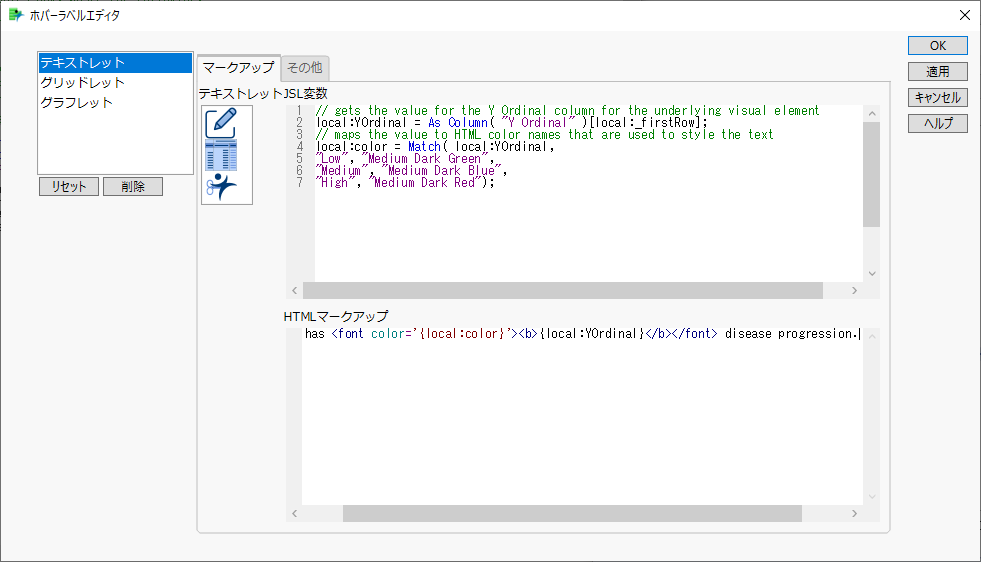Viewport: 981px width, 562px height.
Task: Open the その他 tab
Action: click(305, 68)
